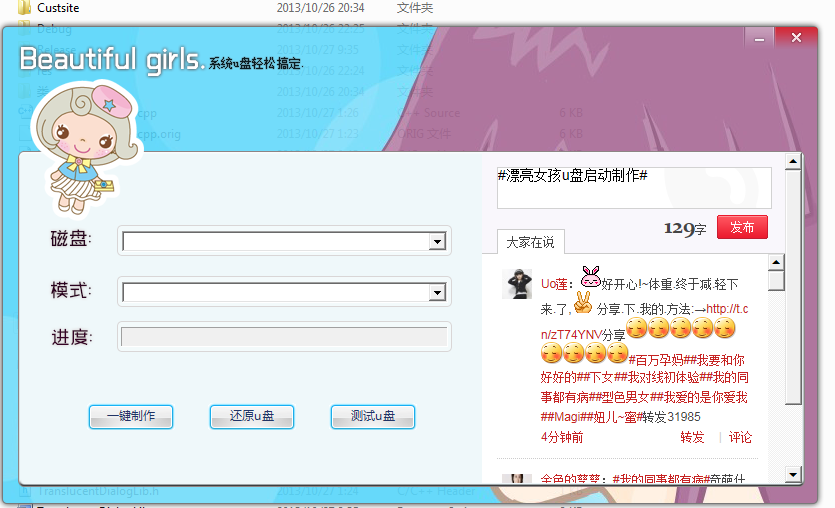Click the victory-hand emoticon in the post
Viewport: 835px width, 508px height.
point(584,302)
